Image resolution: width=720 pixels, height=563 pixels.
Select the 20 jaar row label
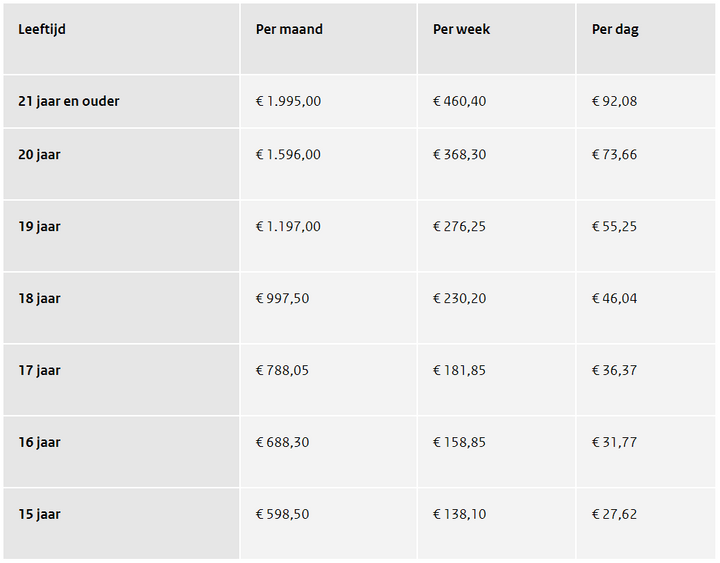click(x=39, y=155)
